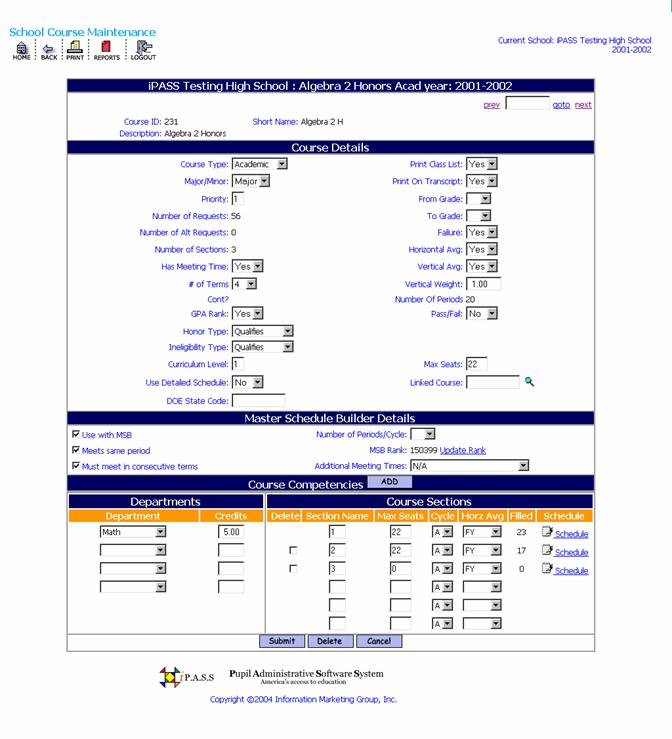This screenshot has height=739, width=672.
Task: Click the goto course number field
Action: coord(527,103)
